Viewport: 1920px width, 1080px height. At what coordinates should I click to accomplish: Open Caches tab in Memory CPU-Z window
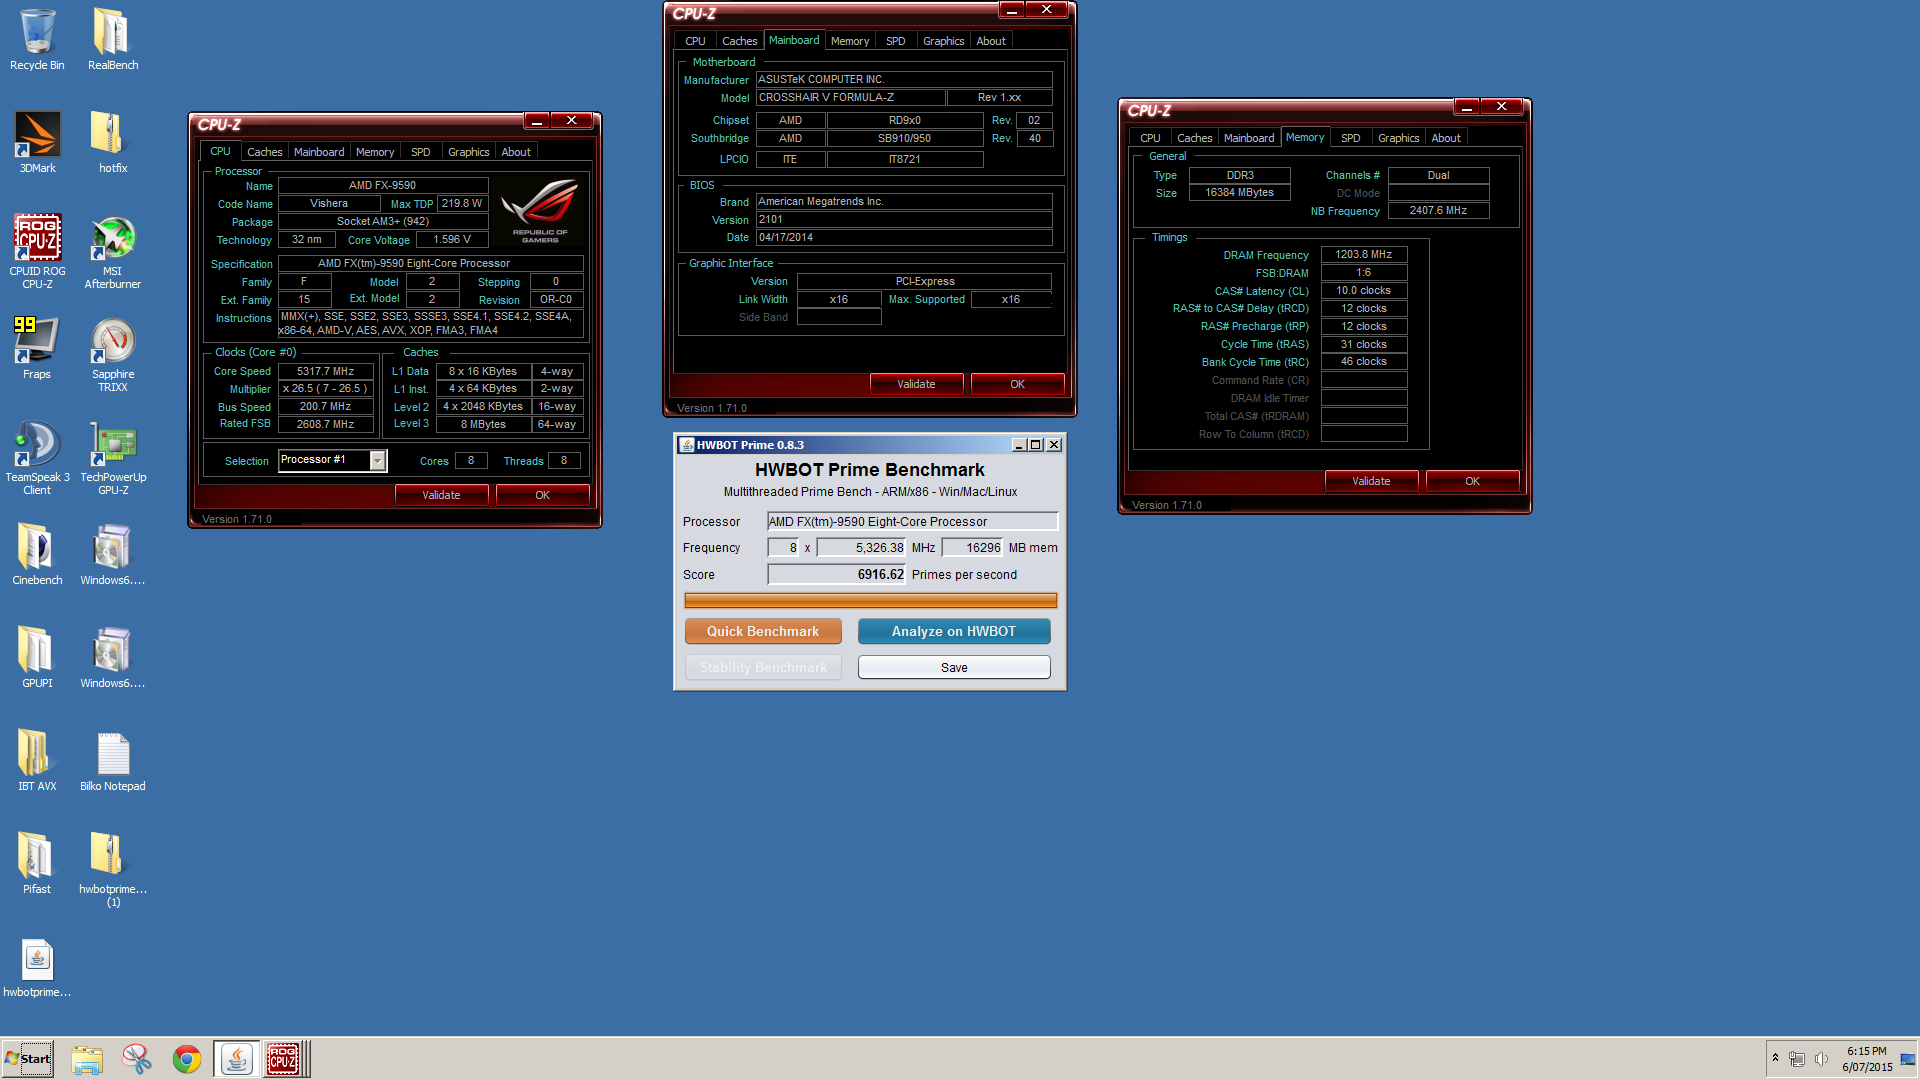click(1194, 138)
